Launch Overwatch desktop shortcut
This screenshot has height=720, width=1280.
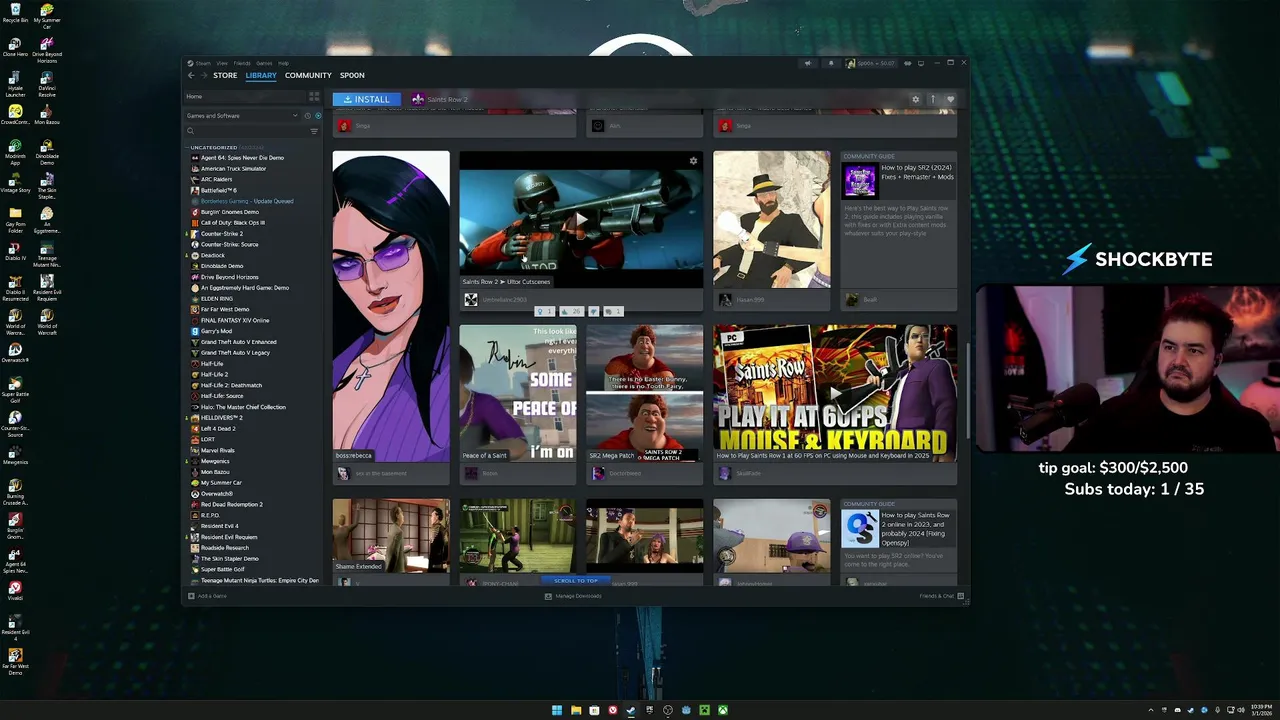coord(15,353)
